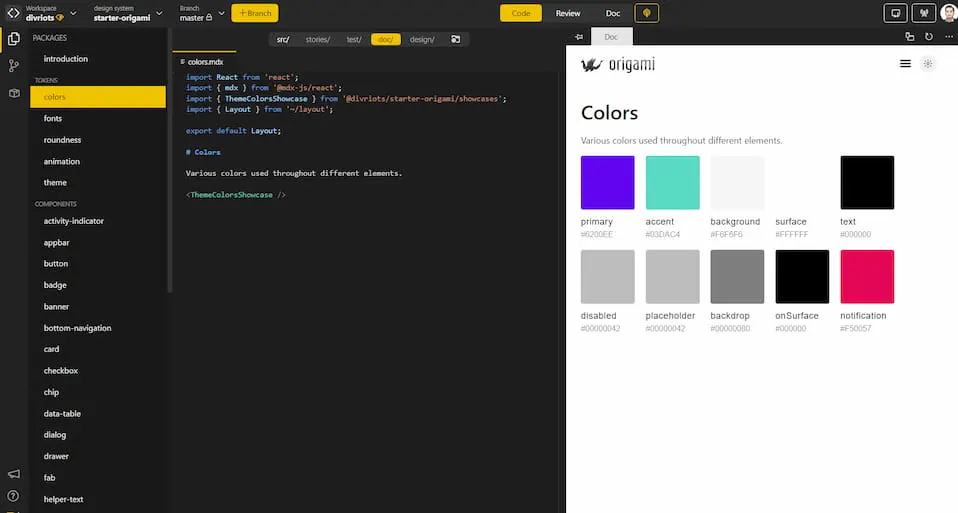Toggle the yellow-outlined lightbulb button

coord(647,13)
